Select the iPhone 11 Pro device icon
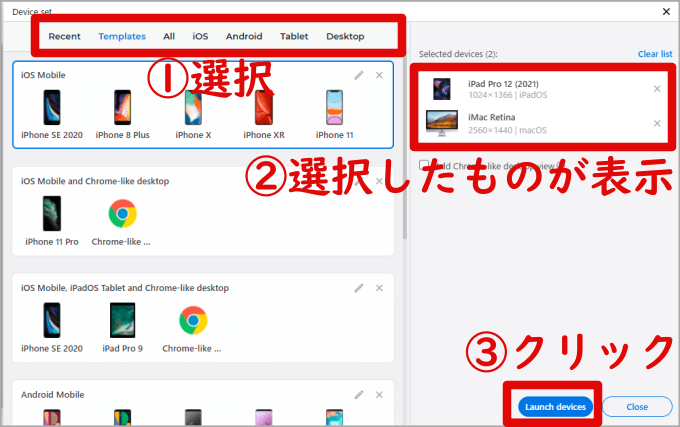 pyautogui.click(x=52, y=213)
